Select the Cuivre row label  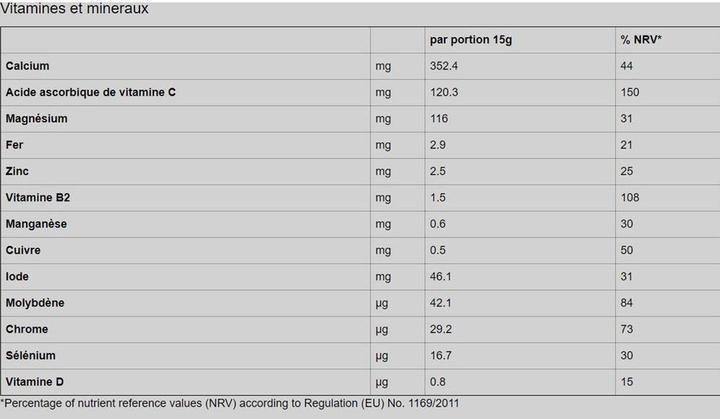[x=23, y=250]
